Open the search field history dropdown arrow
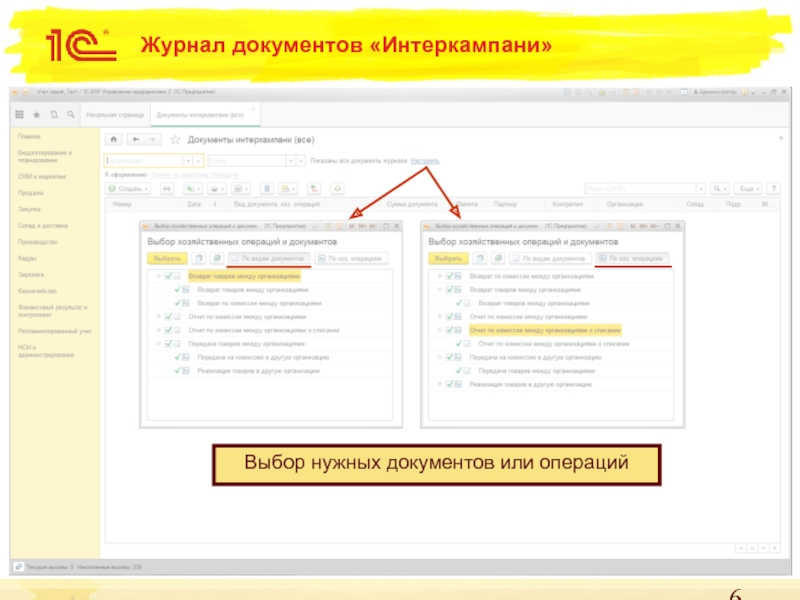The width and height of the screenshot is (800, 600). point(701,189)
